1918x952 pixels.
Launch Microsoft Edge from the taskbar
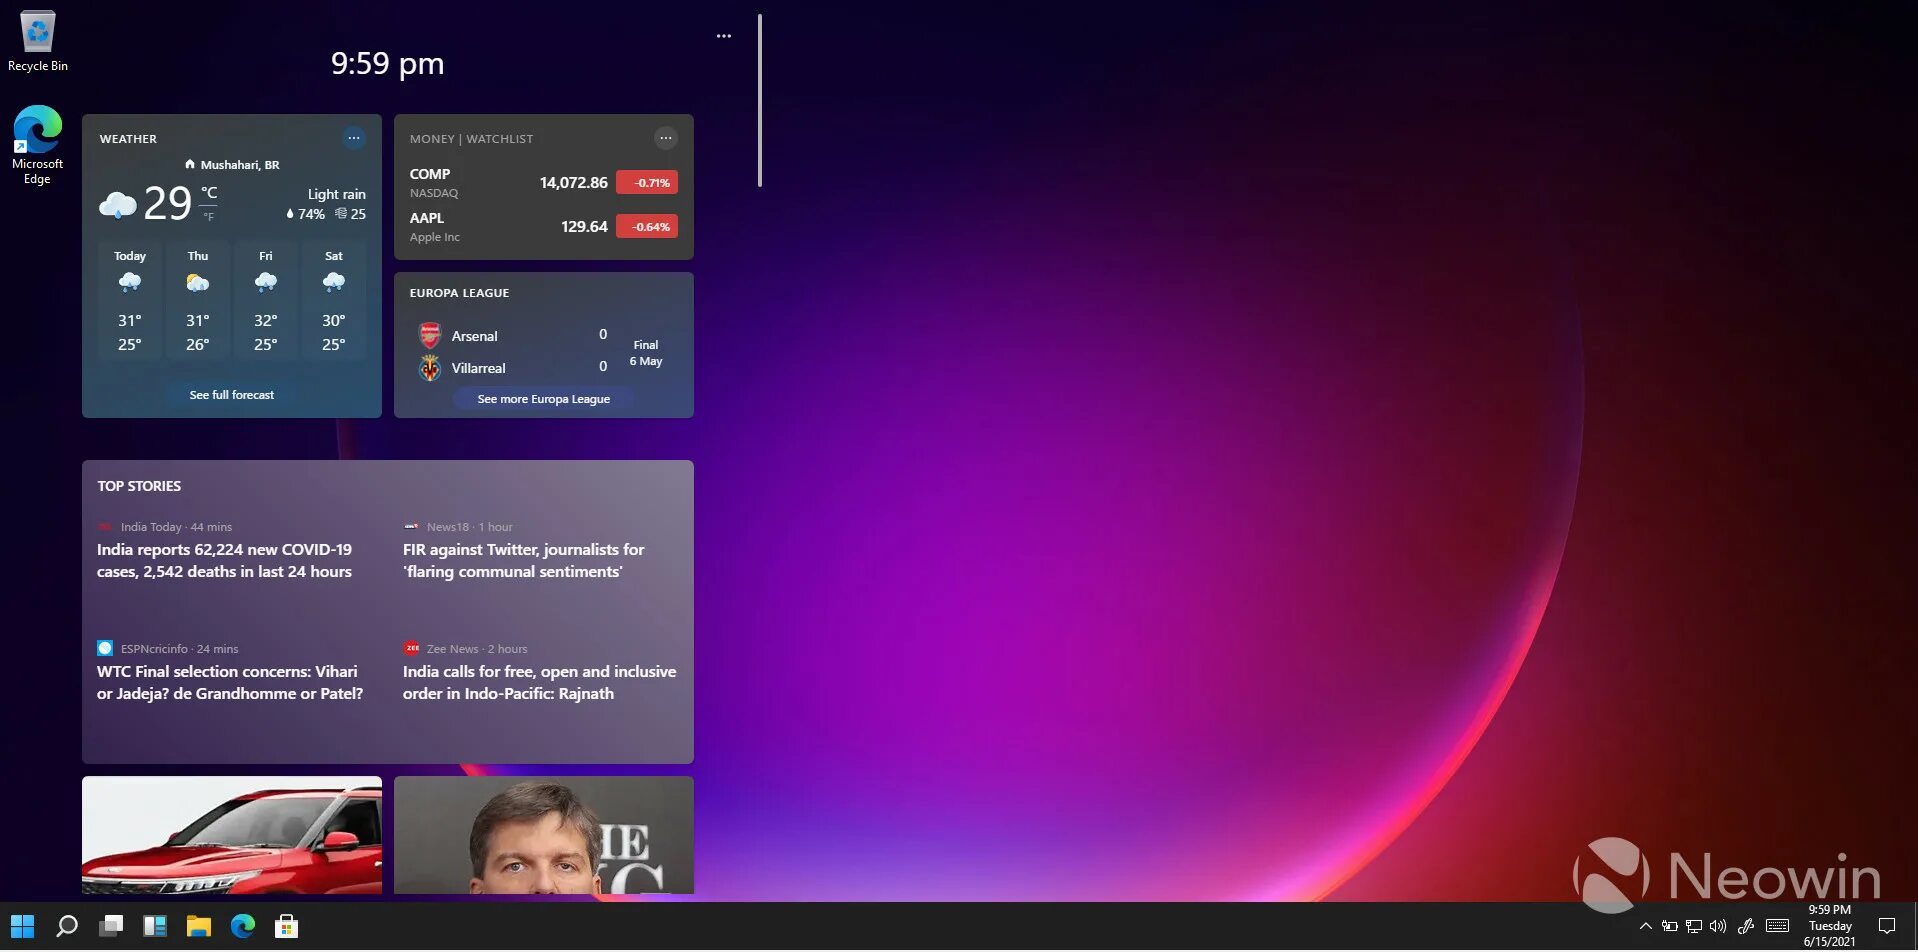click(x=243, y=927)
